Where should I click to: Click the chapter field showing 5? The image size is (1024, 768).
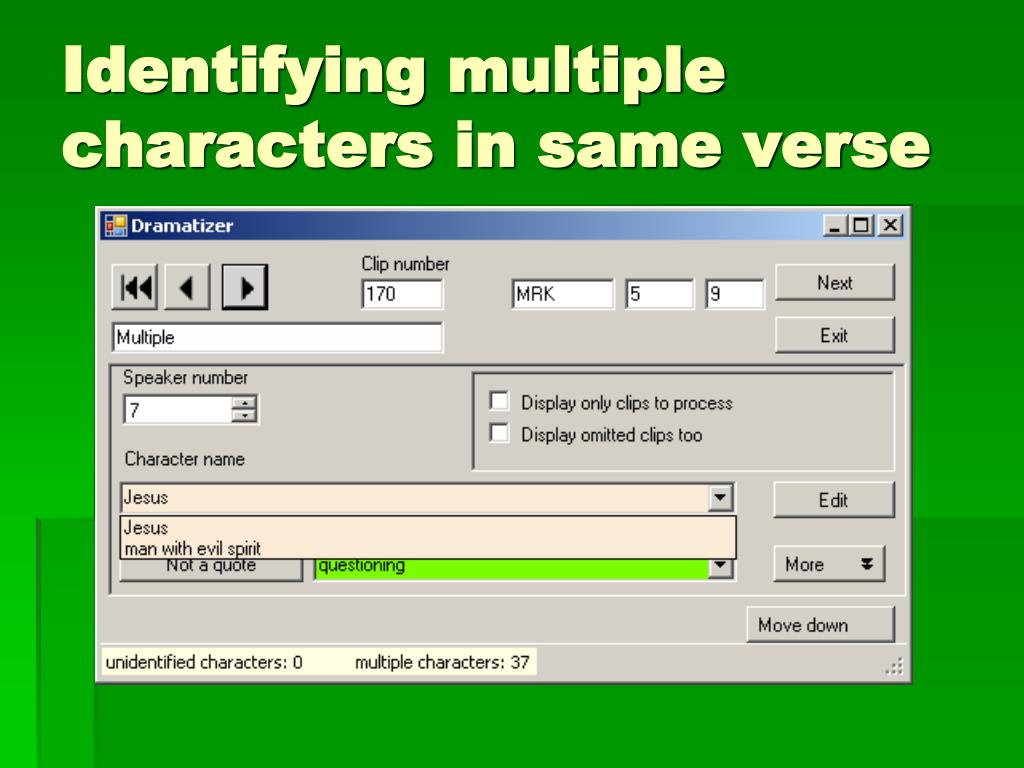coord(659,294)
